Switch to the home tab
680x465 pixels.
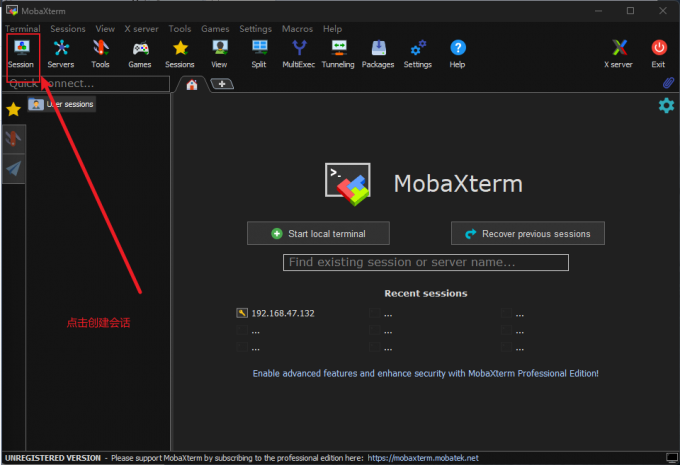[x=192, y=85]
